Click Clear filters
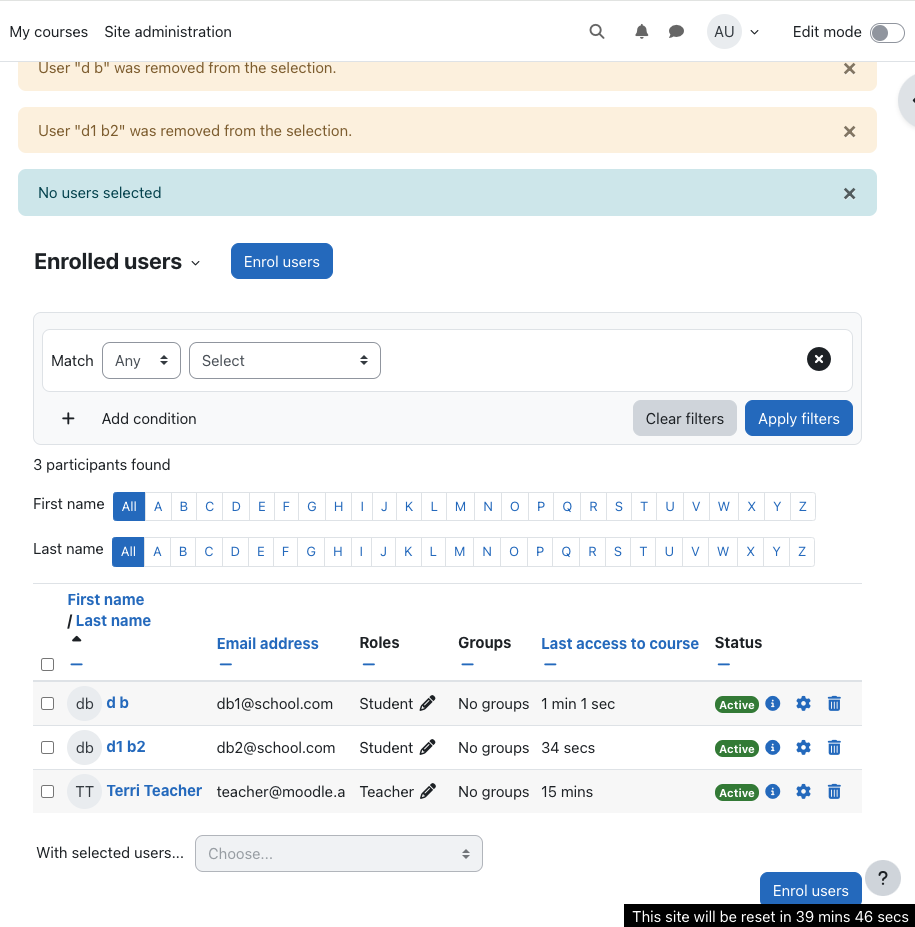This screenshot has height=927, width=915. [x=684, y=419]
